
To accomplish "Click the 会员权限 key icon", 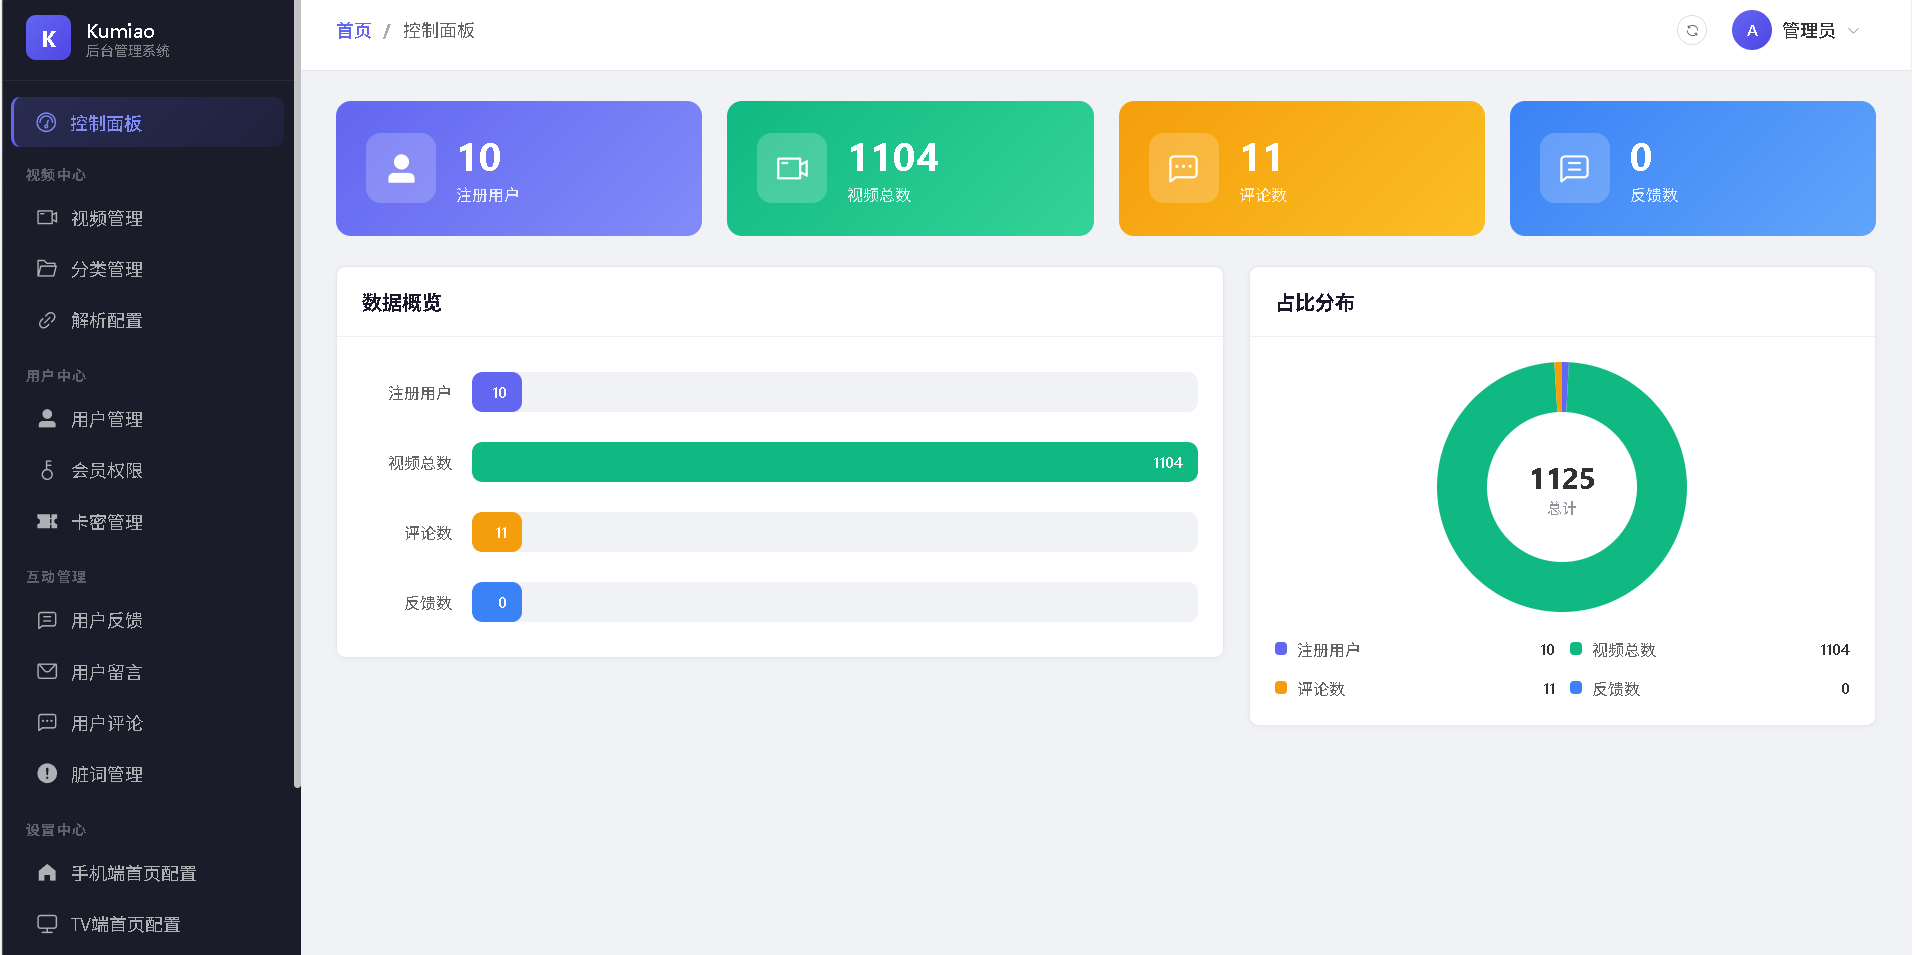I will tap(47, 470).
